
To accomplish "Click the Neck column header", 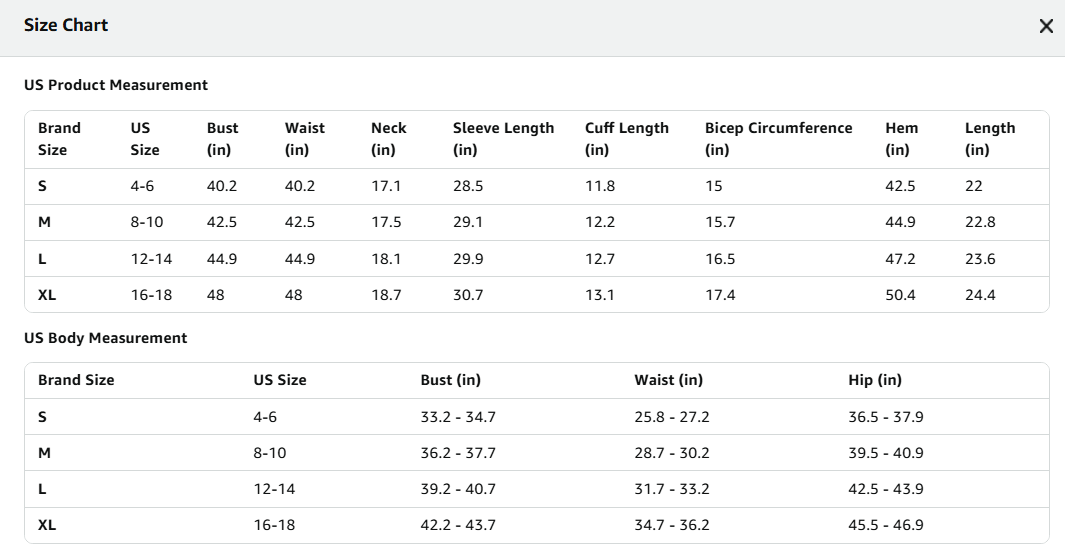I will [x=389, y=139].
